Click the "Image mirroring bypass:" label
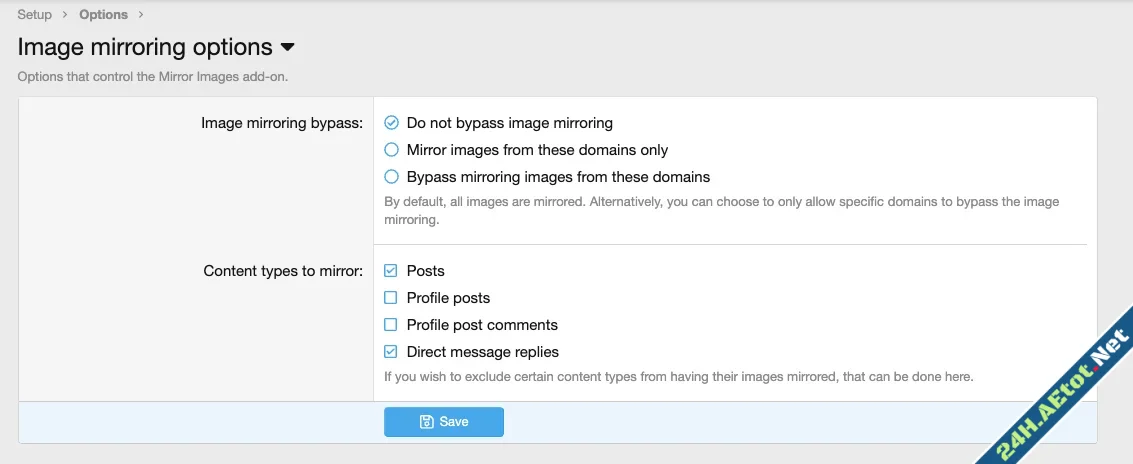The height and width of the screenshot is (464, 1133). pos(282,123)
